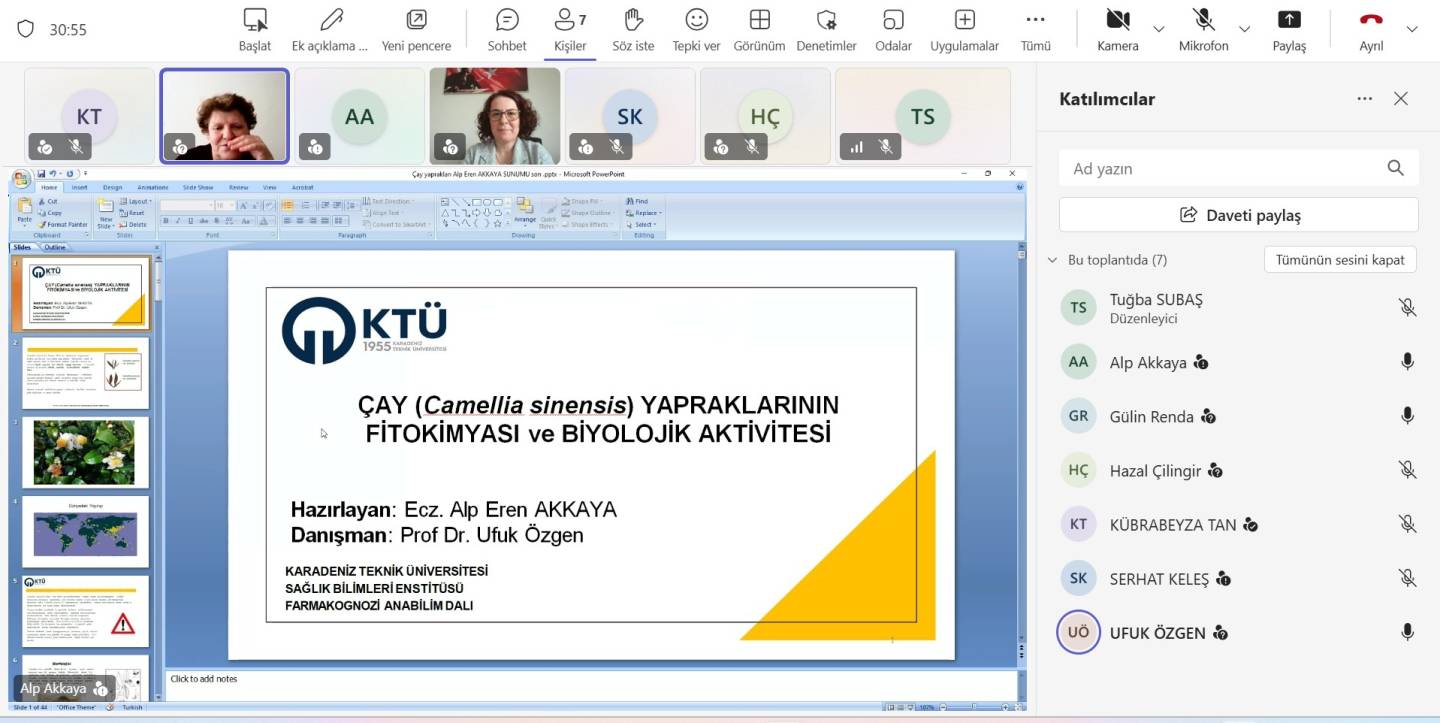
Task: Open the font name box in PowerPoint
Action: point(186,205)
